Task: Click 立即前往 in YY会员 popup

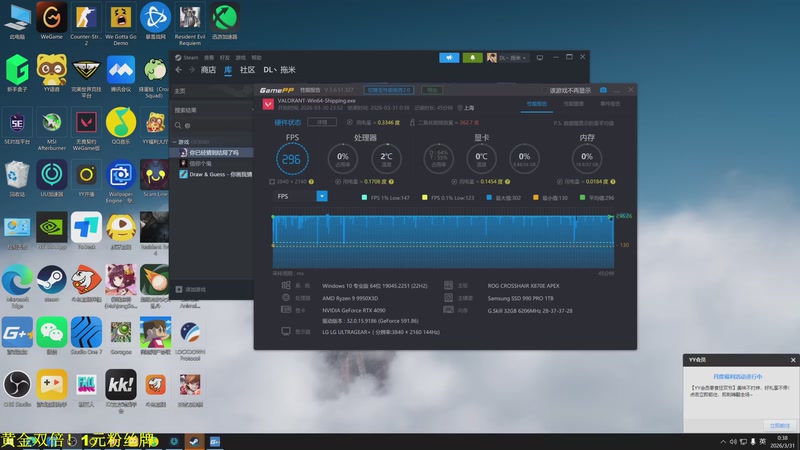Action: click(x=779, y=426)
